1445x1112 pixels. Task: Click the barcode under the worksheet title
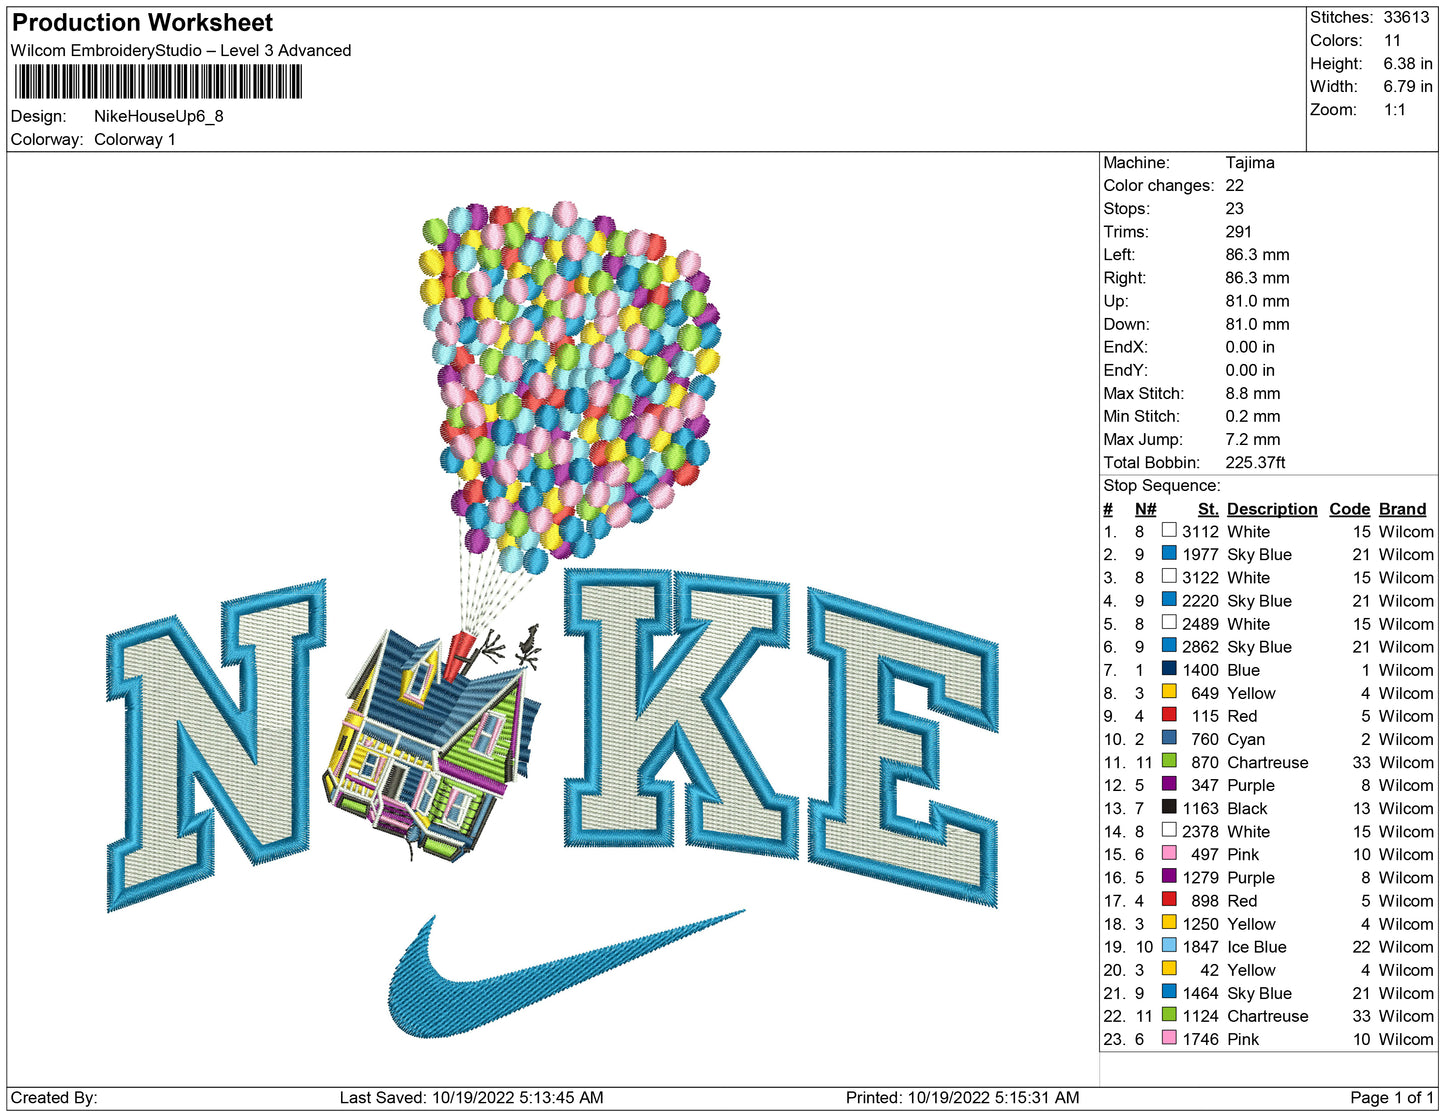(158, 82)
